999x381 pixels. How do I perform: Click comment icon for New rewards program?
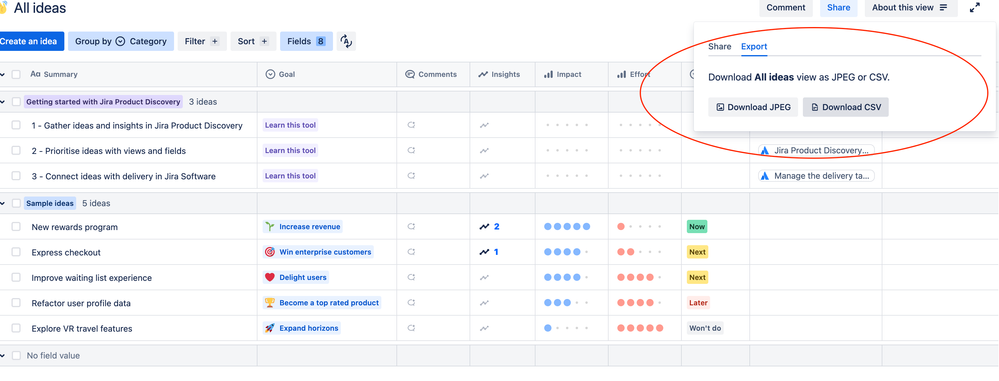[411, 227]
